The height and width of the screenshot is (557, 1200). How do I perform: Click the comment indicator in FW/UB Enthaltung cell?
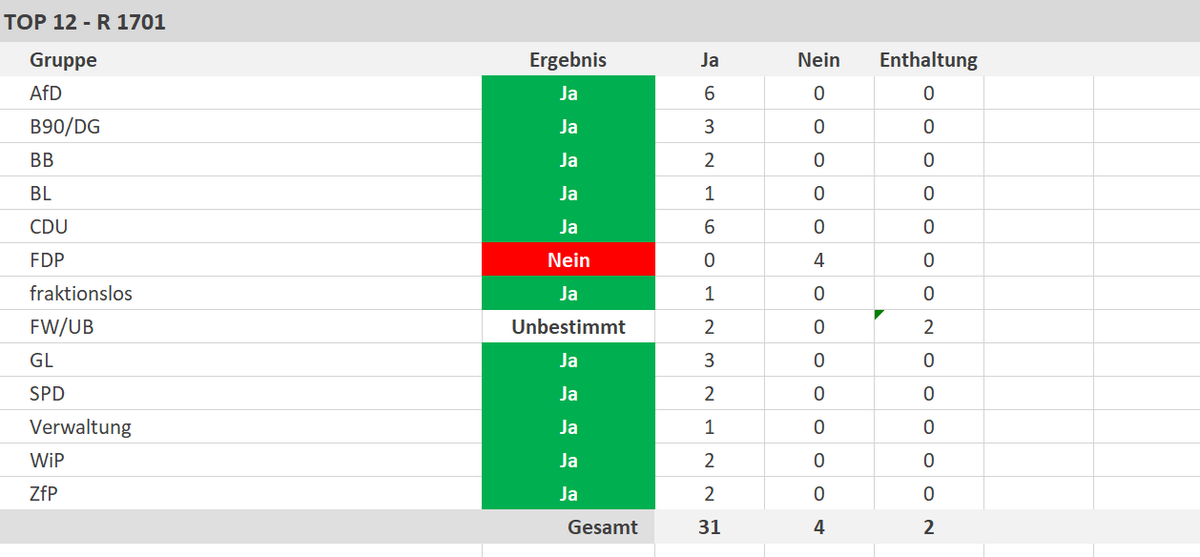click(880, 315)
